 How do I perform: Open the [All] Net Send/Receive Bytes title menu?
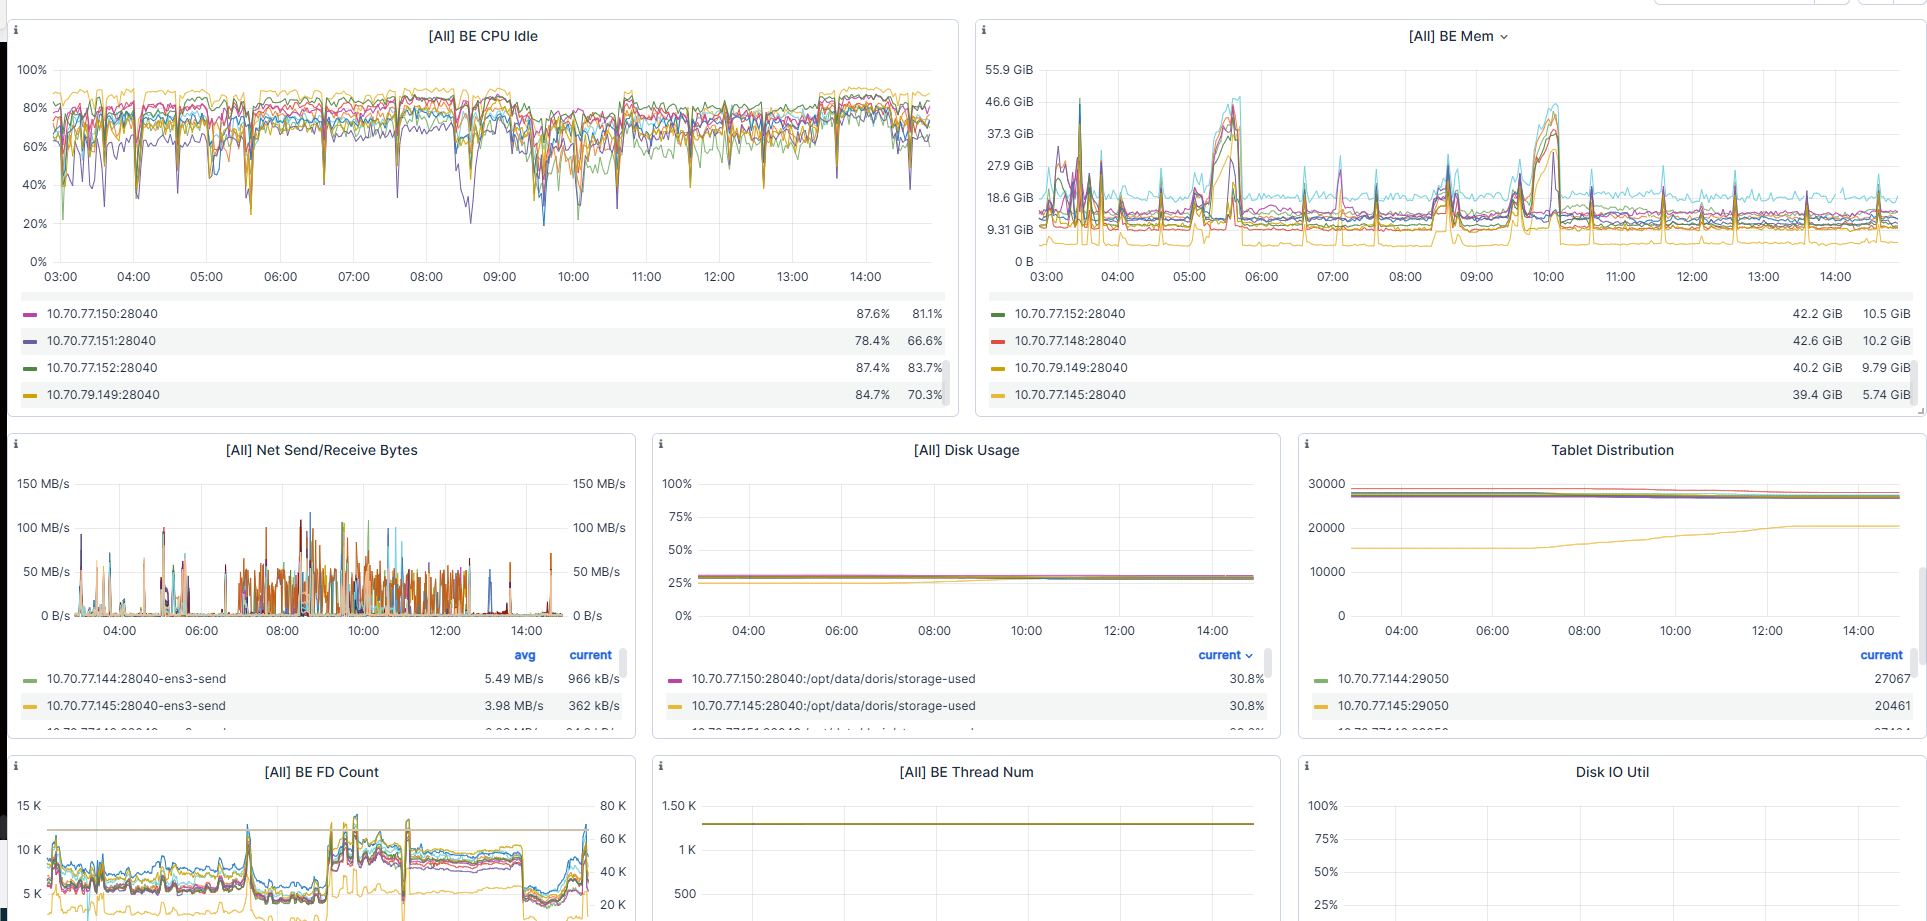322,450
